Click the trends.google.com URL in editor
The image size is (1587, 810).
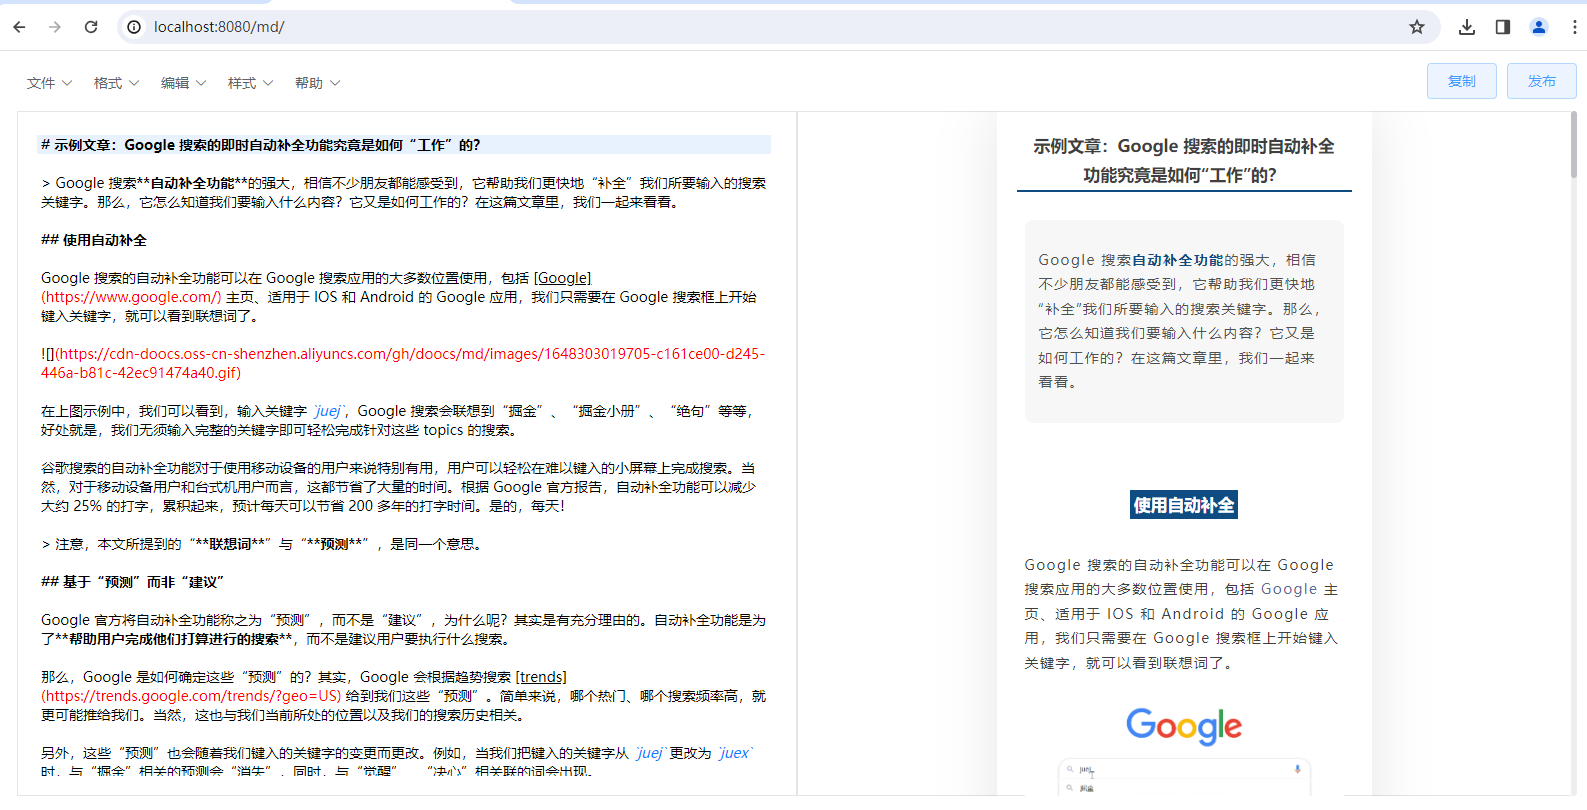[191, 696]
